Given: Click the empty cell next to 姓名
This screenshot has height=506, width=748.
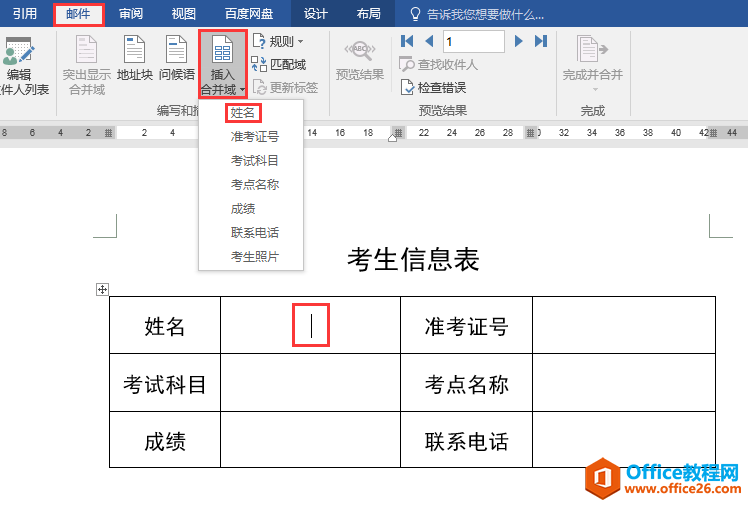Looking at the screenshot, I should pyautogui.click(x=311, y=325).
